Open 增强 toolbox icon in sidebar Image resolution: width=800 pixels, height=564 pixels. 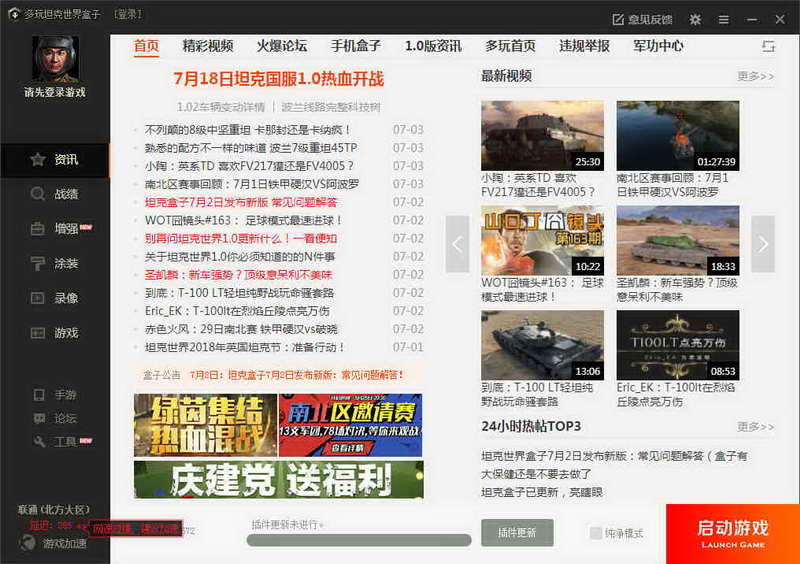click(x=37, y=229)
